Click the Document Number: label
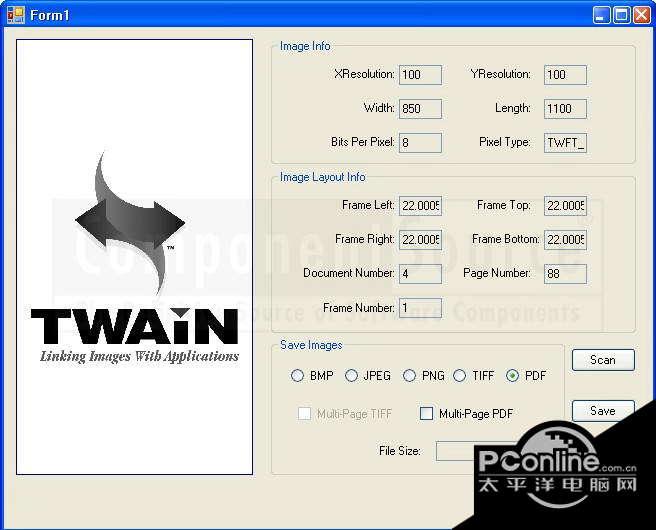Image resolution: width=656 pixels, height=530 pixels. 348,273
